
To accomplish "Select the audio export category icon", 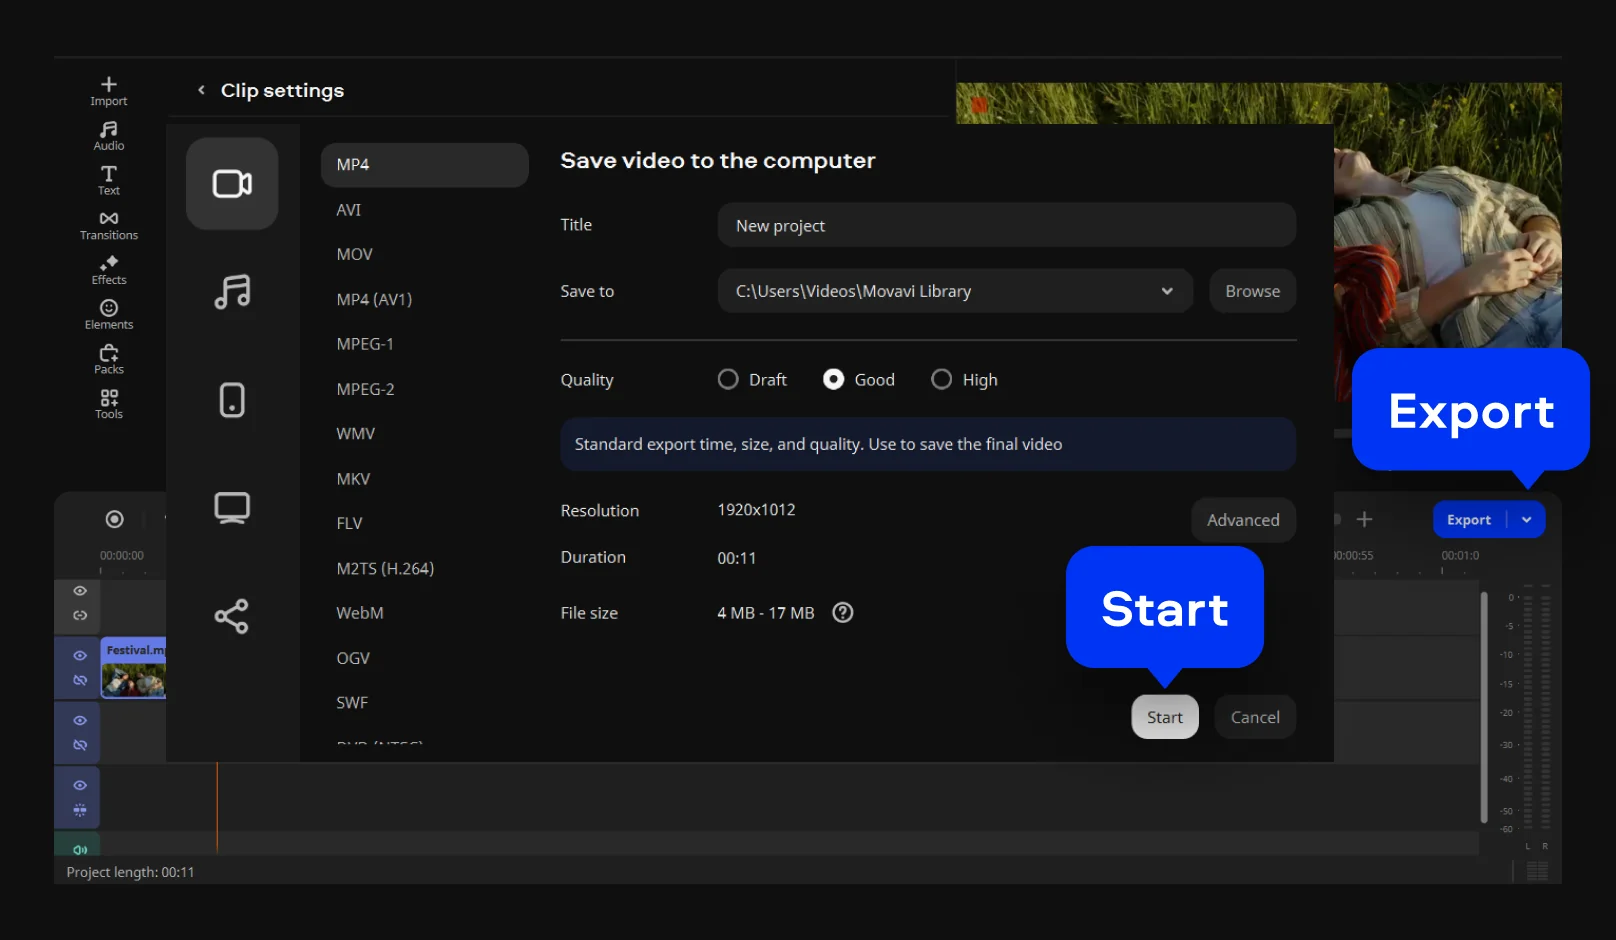I will [x=232, y=292].
